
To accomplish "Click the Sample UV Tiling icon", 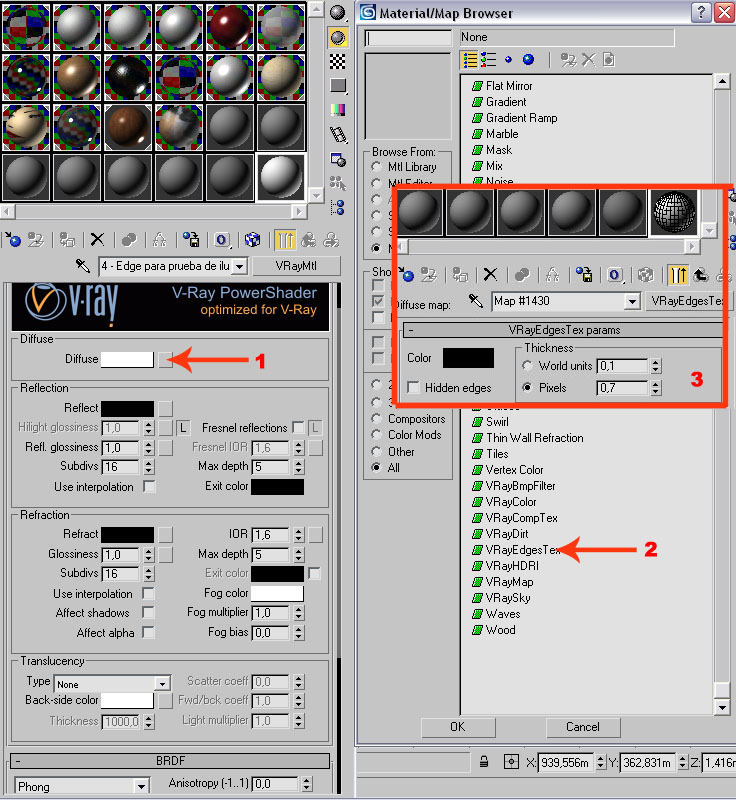I will 337,85.
